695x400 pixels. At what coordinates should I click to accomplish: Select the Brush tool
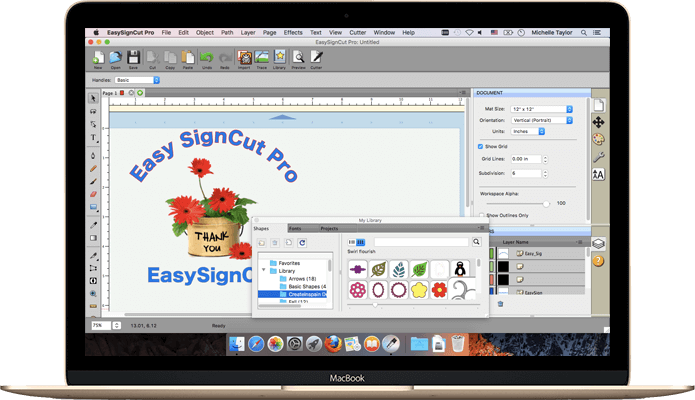point(93,181)
